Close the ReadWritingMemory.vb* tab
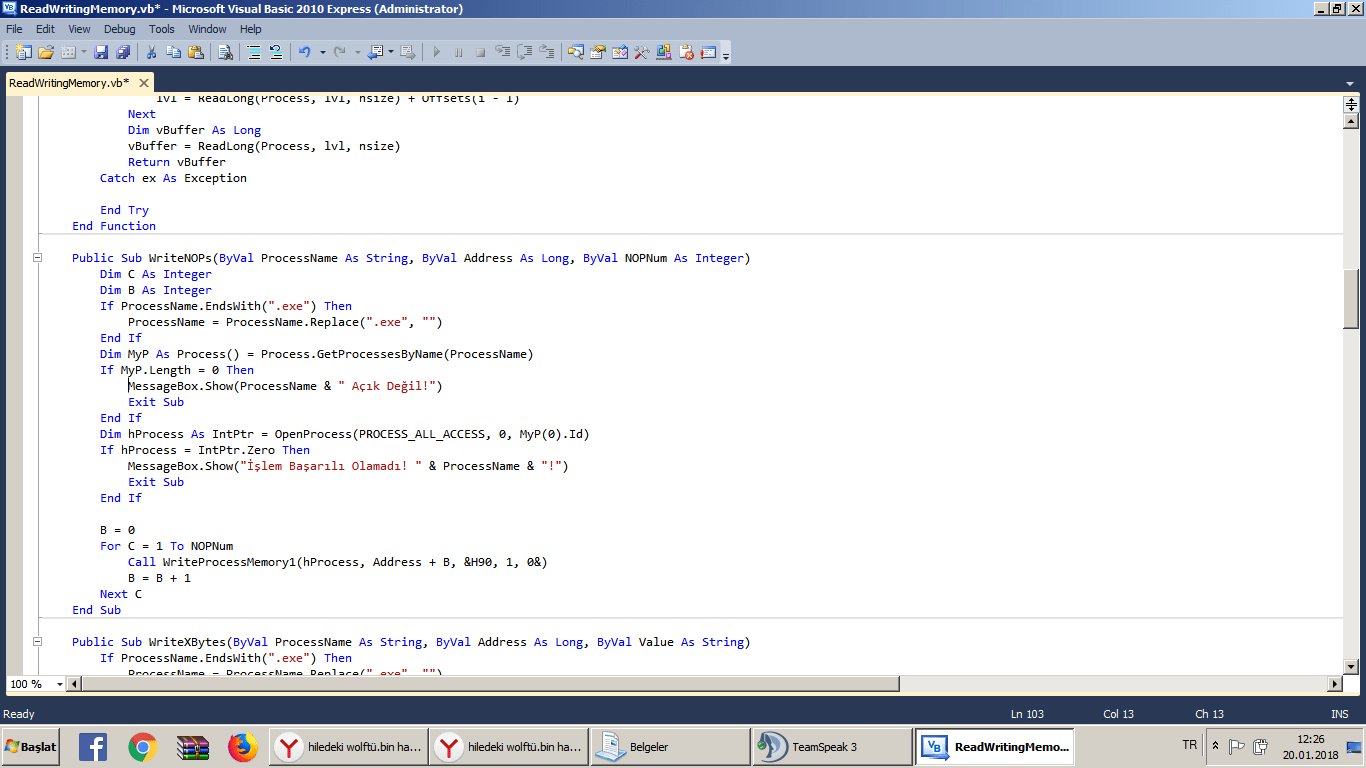This screenshot has height=768, width=1366. pos(144,83)
